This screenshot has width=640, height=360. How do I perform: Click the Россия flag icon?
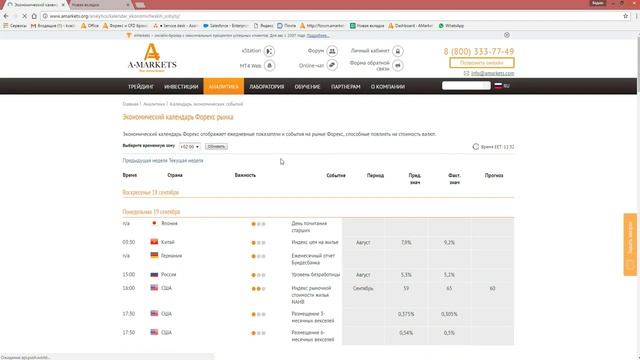pyautogui.click(x=154, y=274)
